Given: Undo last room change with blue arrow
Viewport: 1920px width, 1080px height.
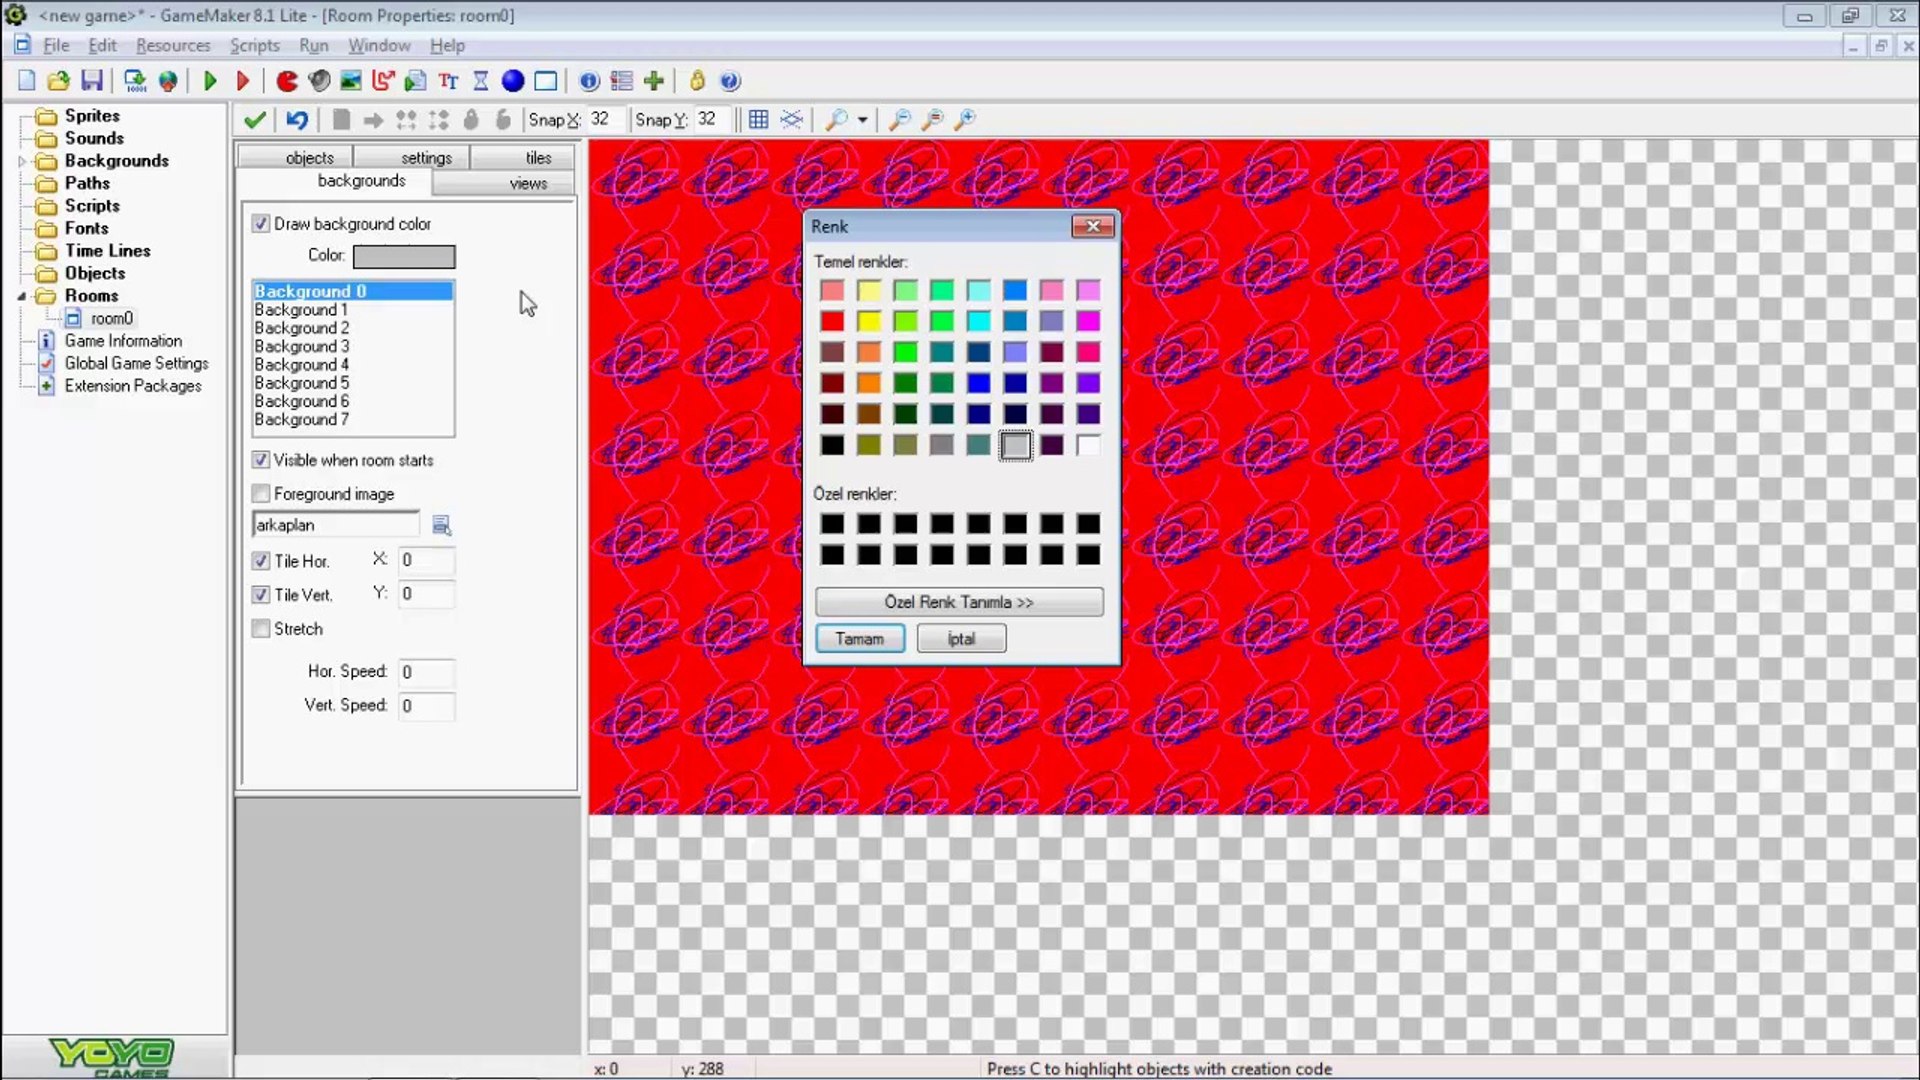Looking at the screenshot, I should [x=297, y=120].
